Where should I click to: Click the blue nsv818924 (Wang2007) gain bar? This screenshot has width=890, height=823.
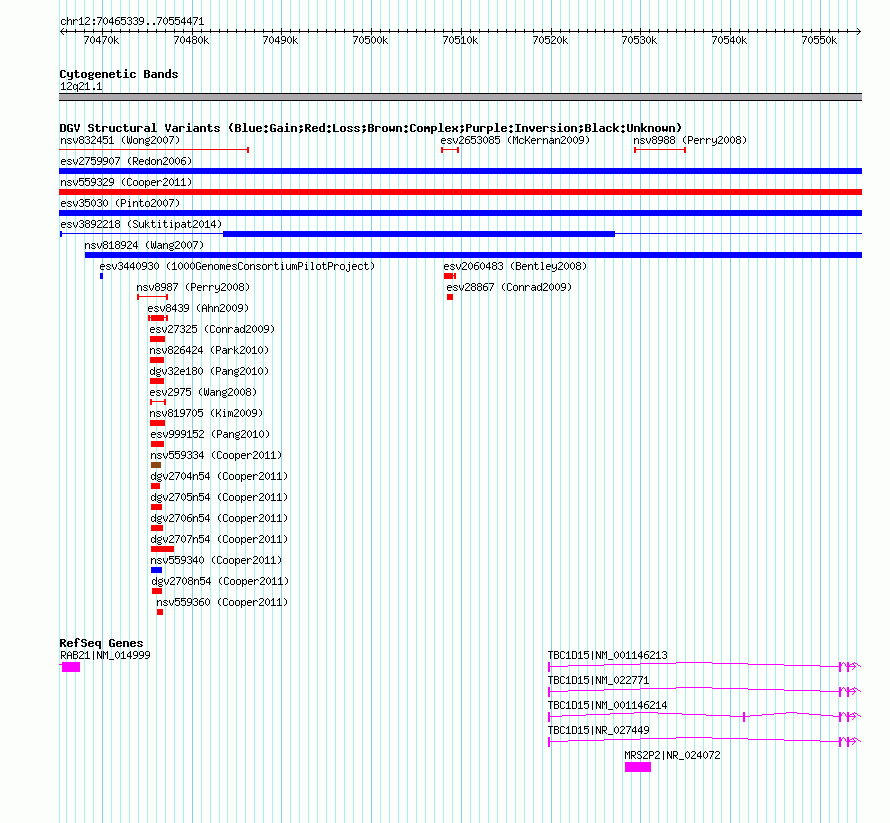(473, 255)
